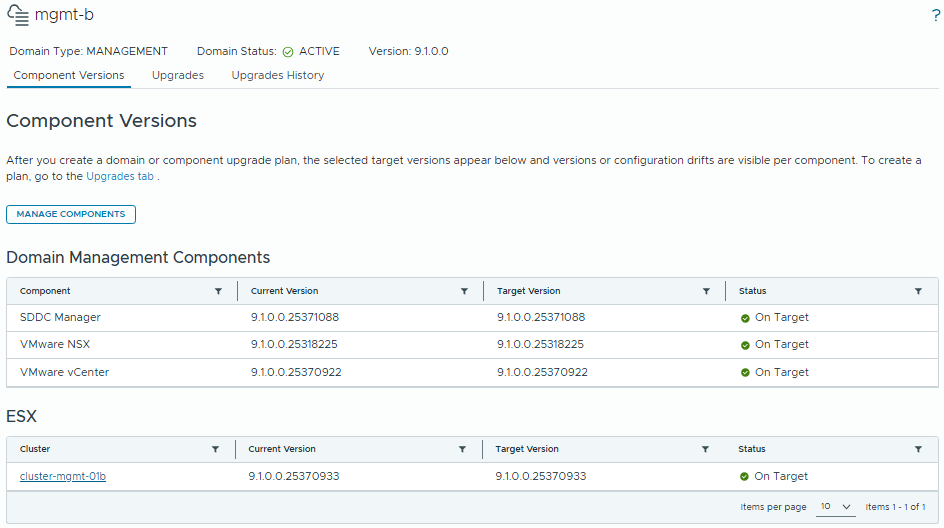This screenshot has width=944, height=528.
Task: Follow the Upgrades tab link in description
Action: click(120, 176)
